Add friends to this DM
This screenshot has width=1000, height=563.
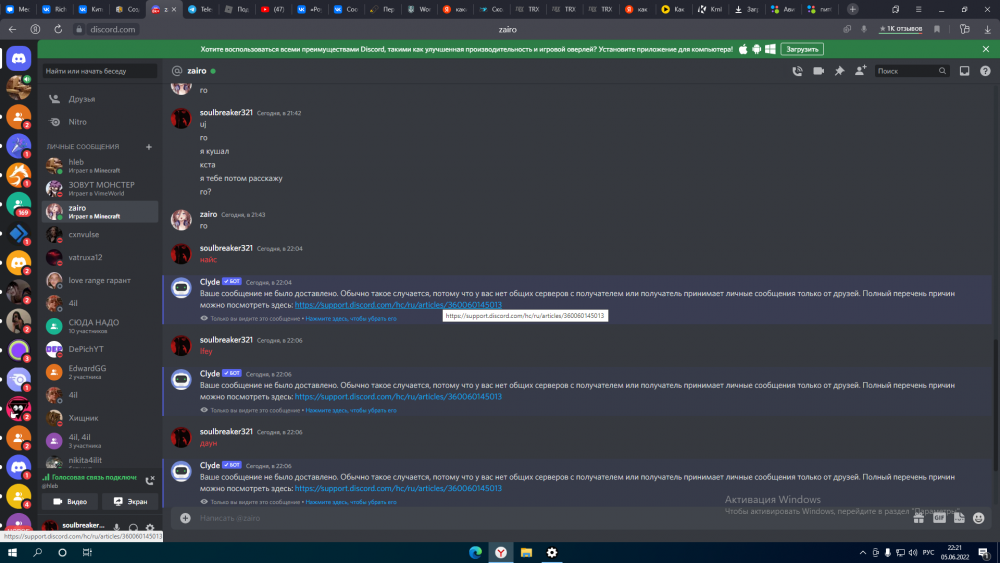(x=860, y=71)
